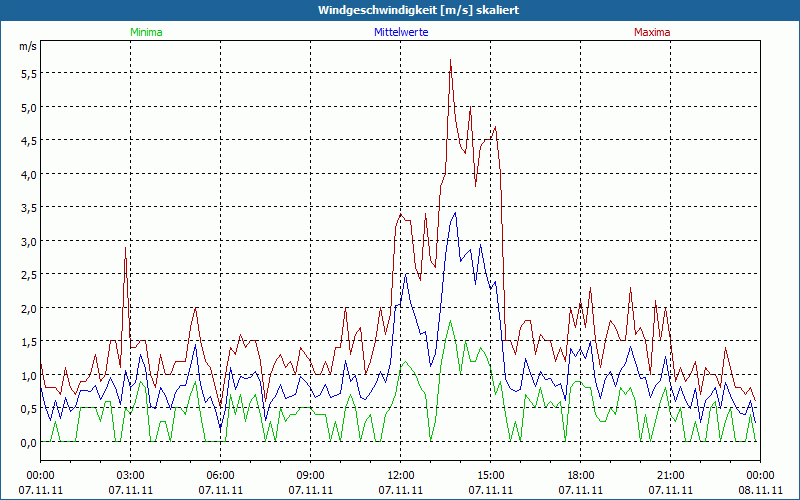Select the 18:00 time axis label
The width and height of the screenshot is (800, 500).
coord(580,475)
